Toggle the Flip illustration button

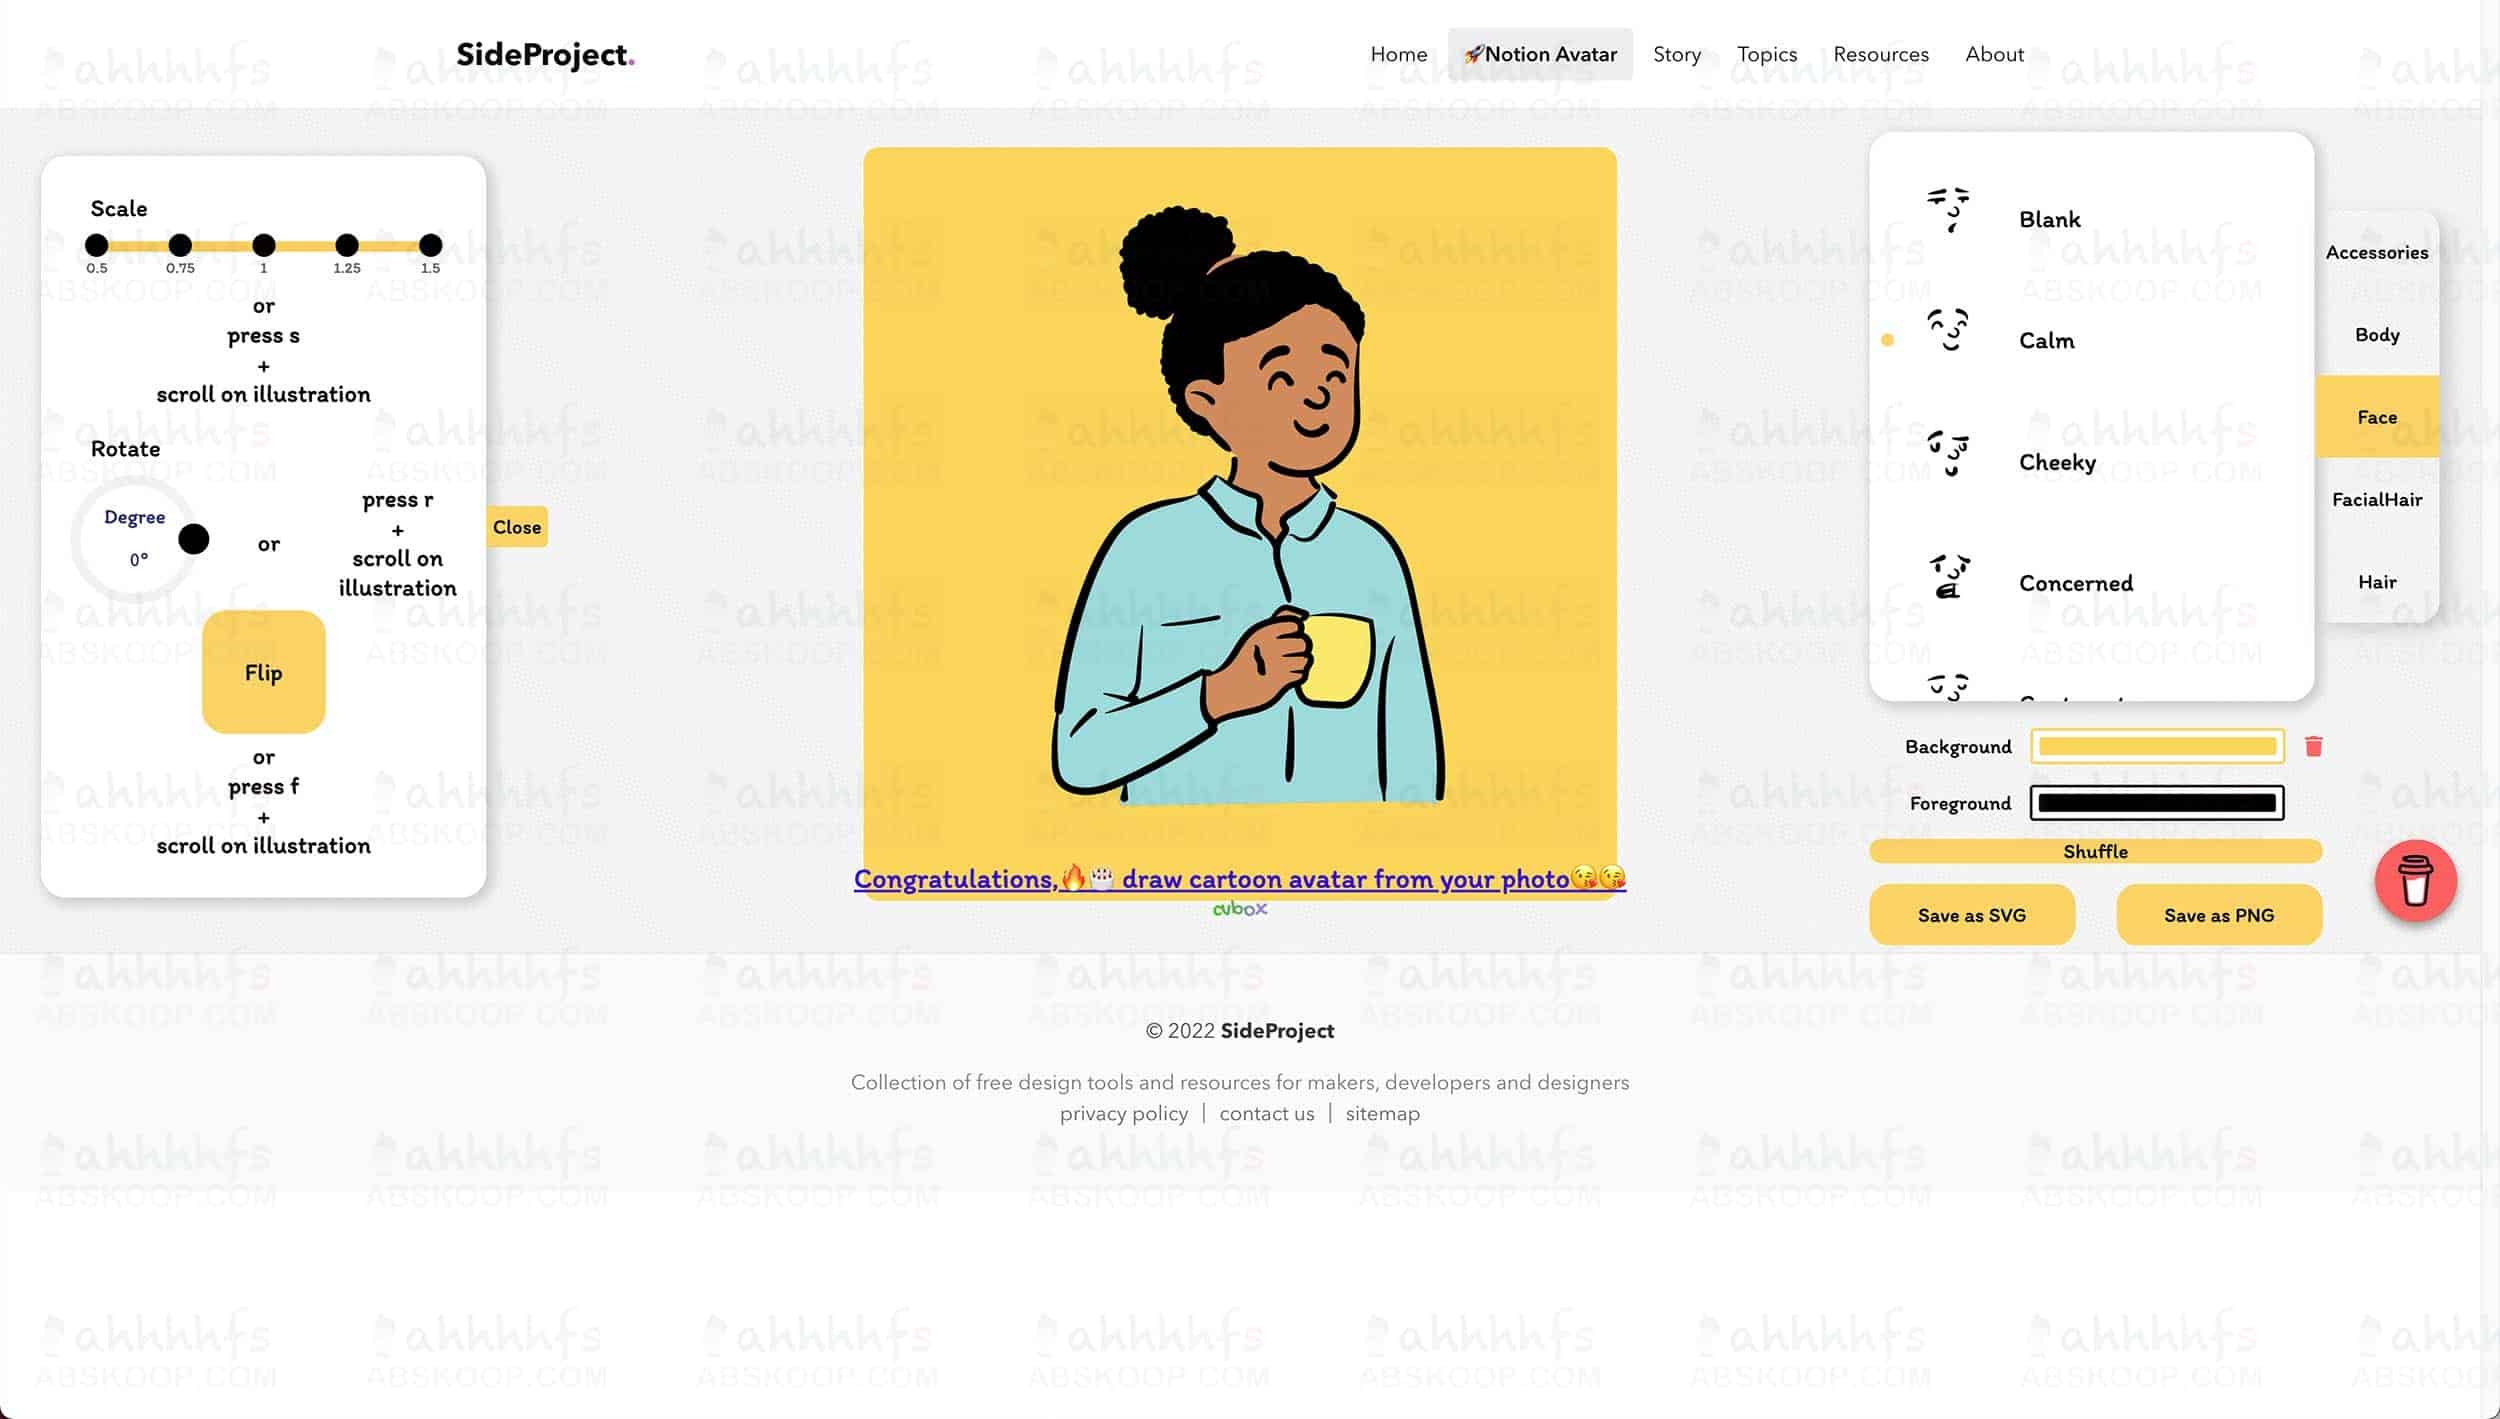pos(263,672)
